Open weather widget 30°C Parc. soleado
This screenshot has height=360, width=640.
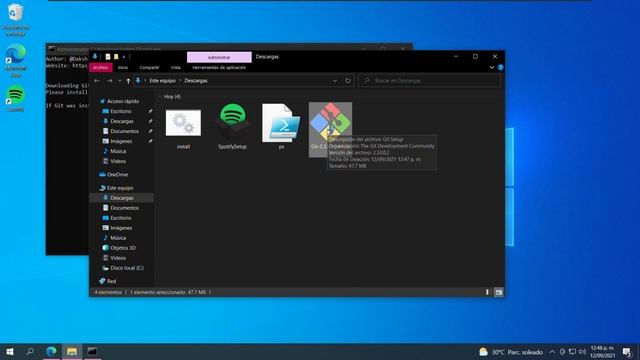[x=511, y=352]
